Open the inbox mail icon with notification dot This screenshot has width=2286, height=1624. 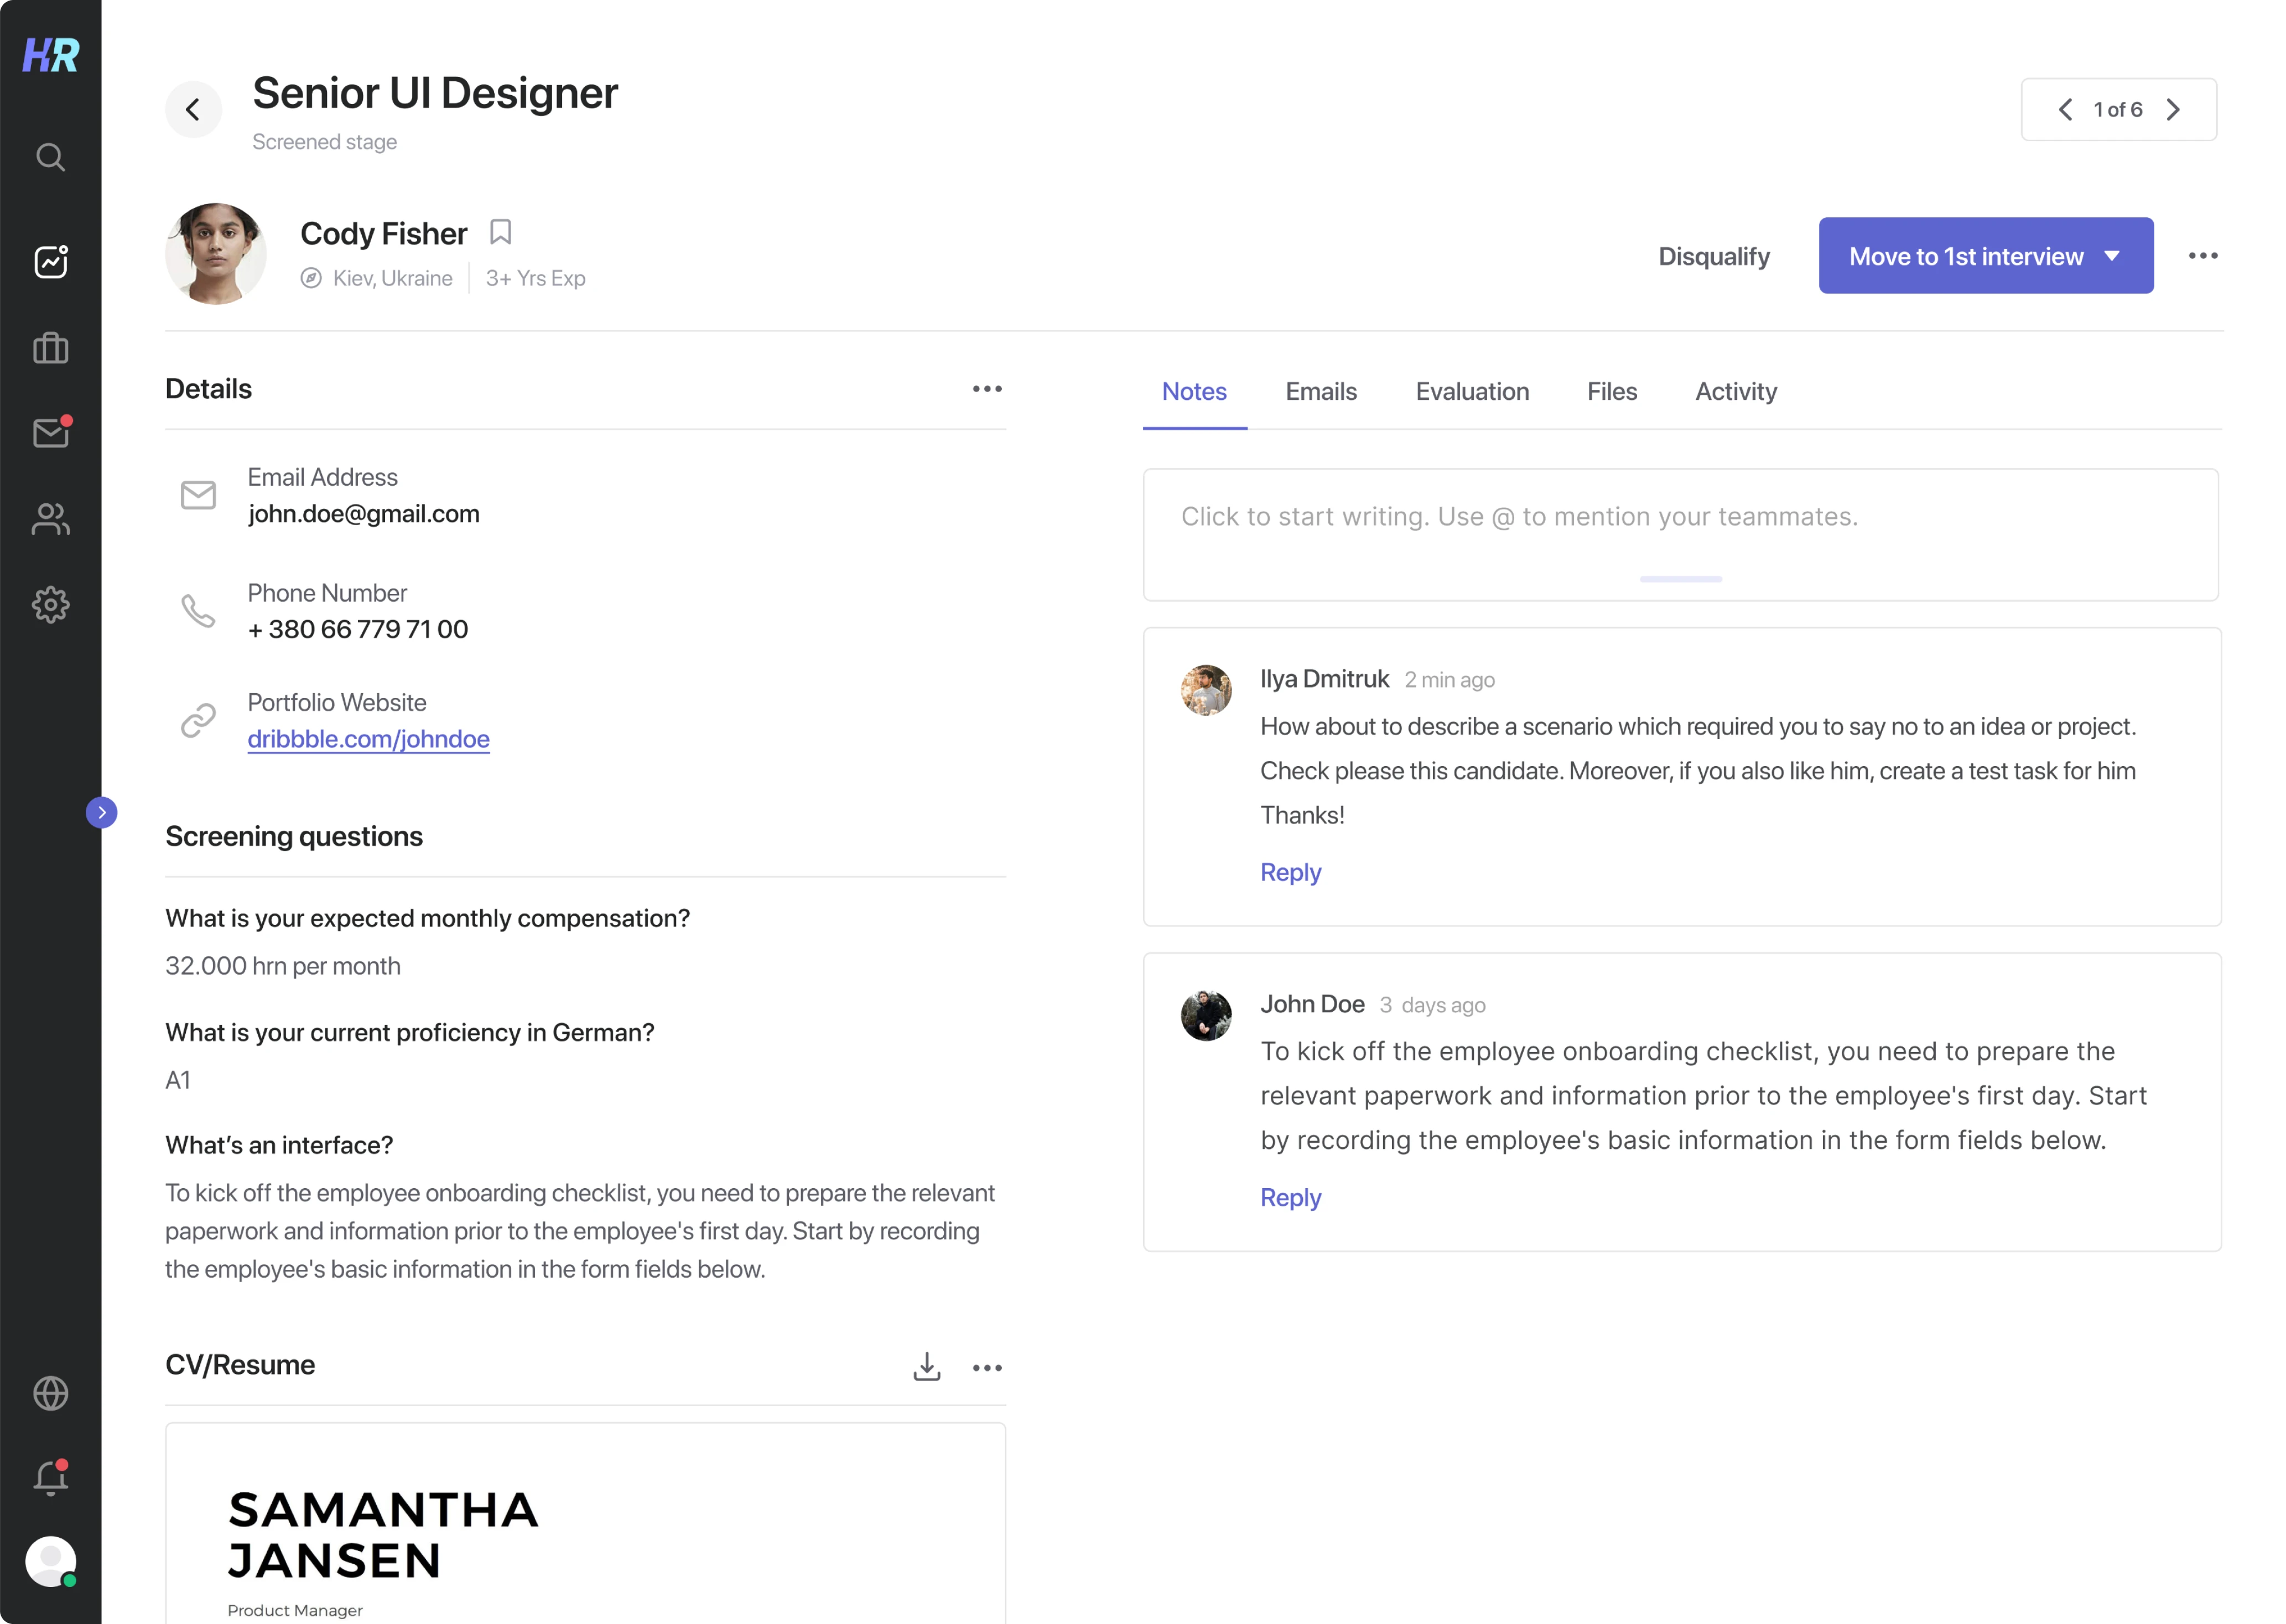coord(50,433)
